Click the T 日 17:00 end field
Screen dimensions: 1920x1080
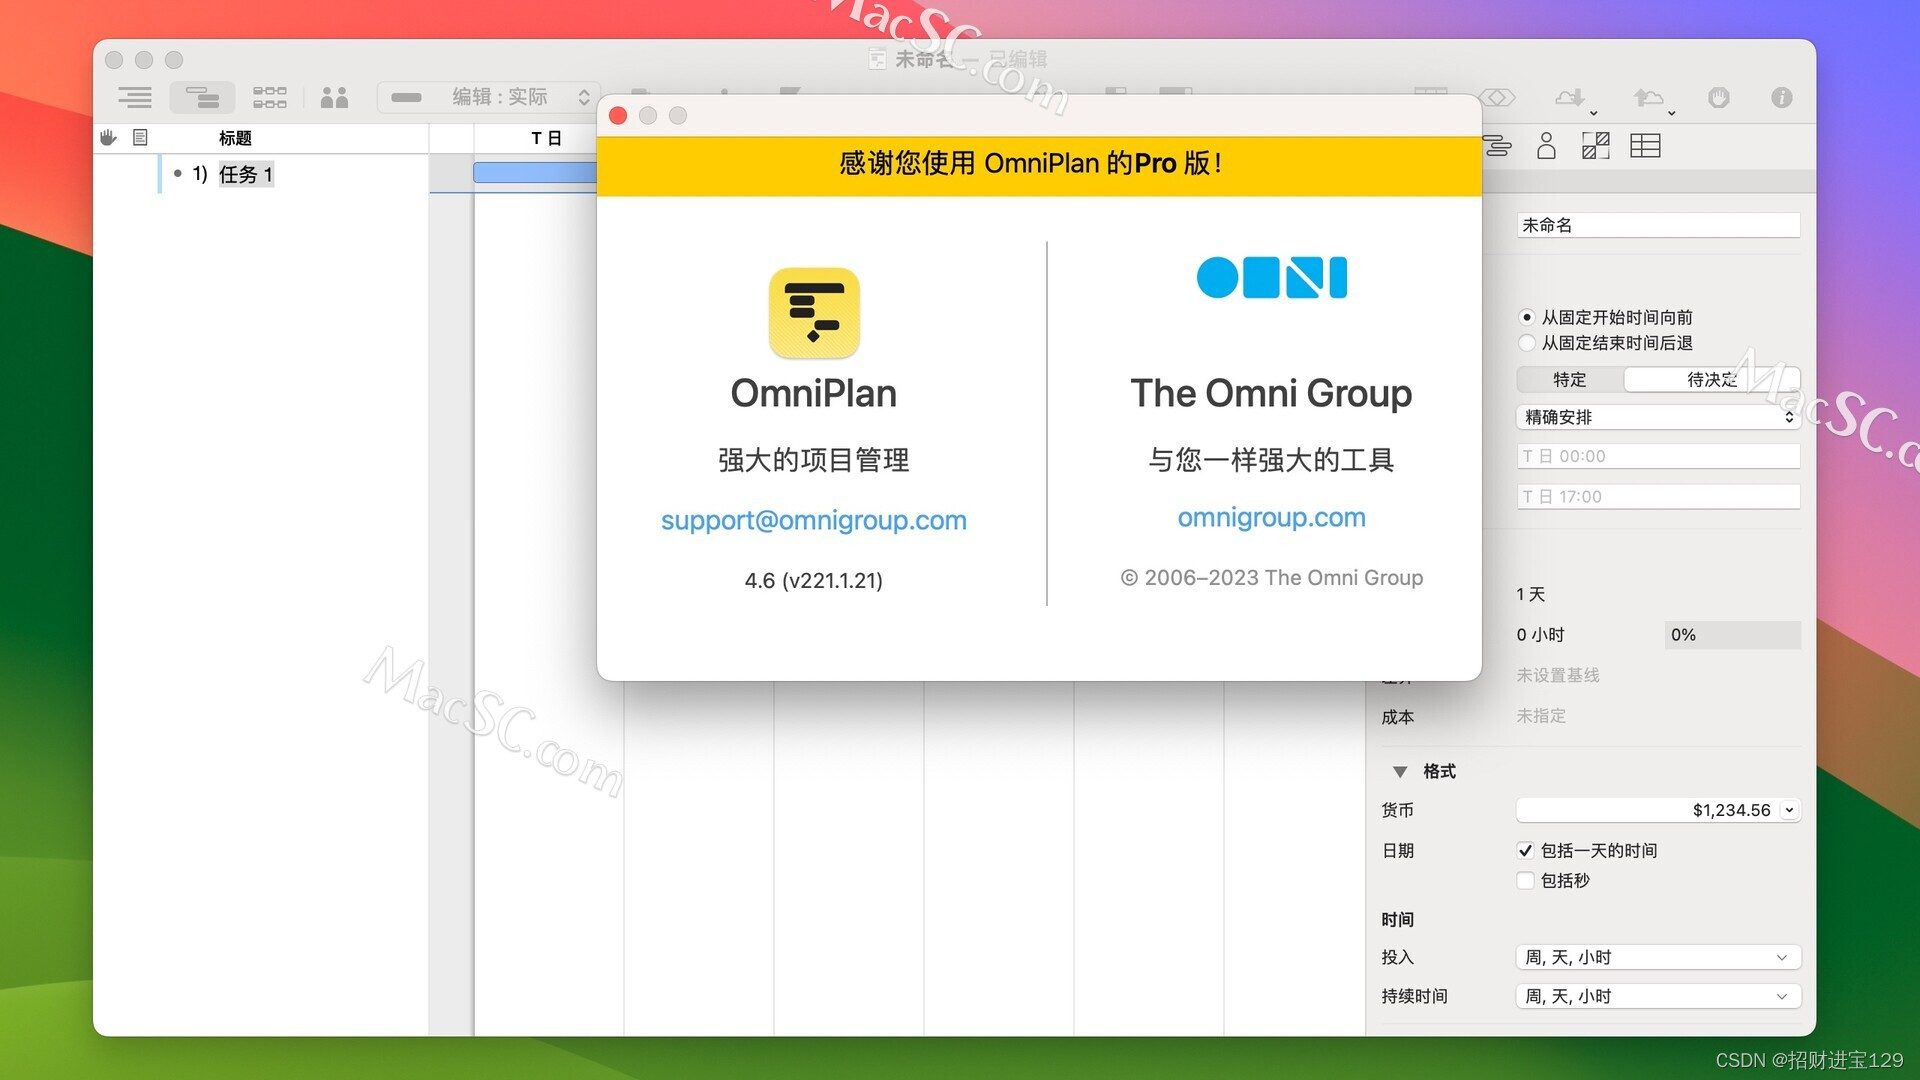1658,496
